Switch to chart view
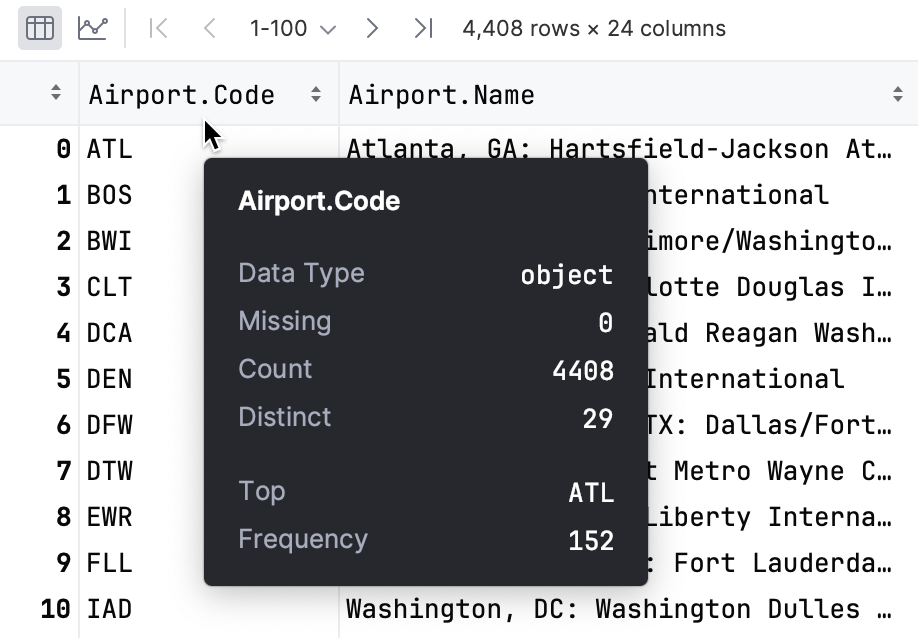This screenshot has height=638, width=918. click(x=93, y=28)
